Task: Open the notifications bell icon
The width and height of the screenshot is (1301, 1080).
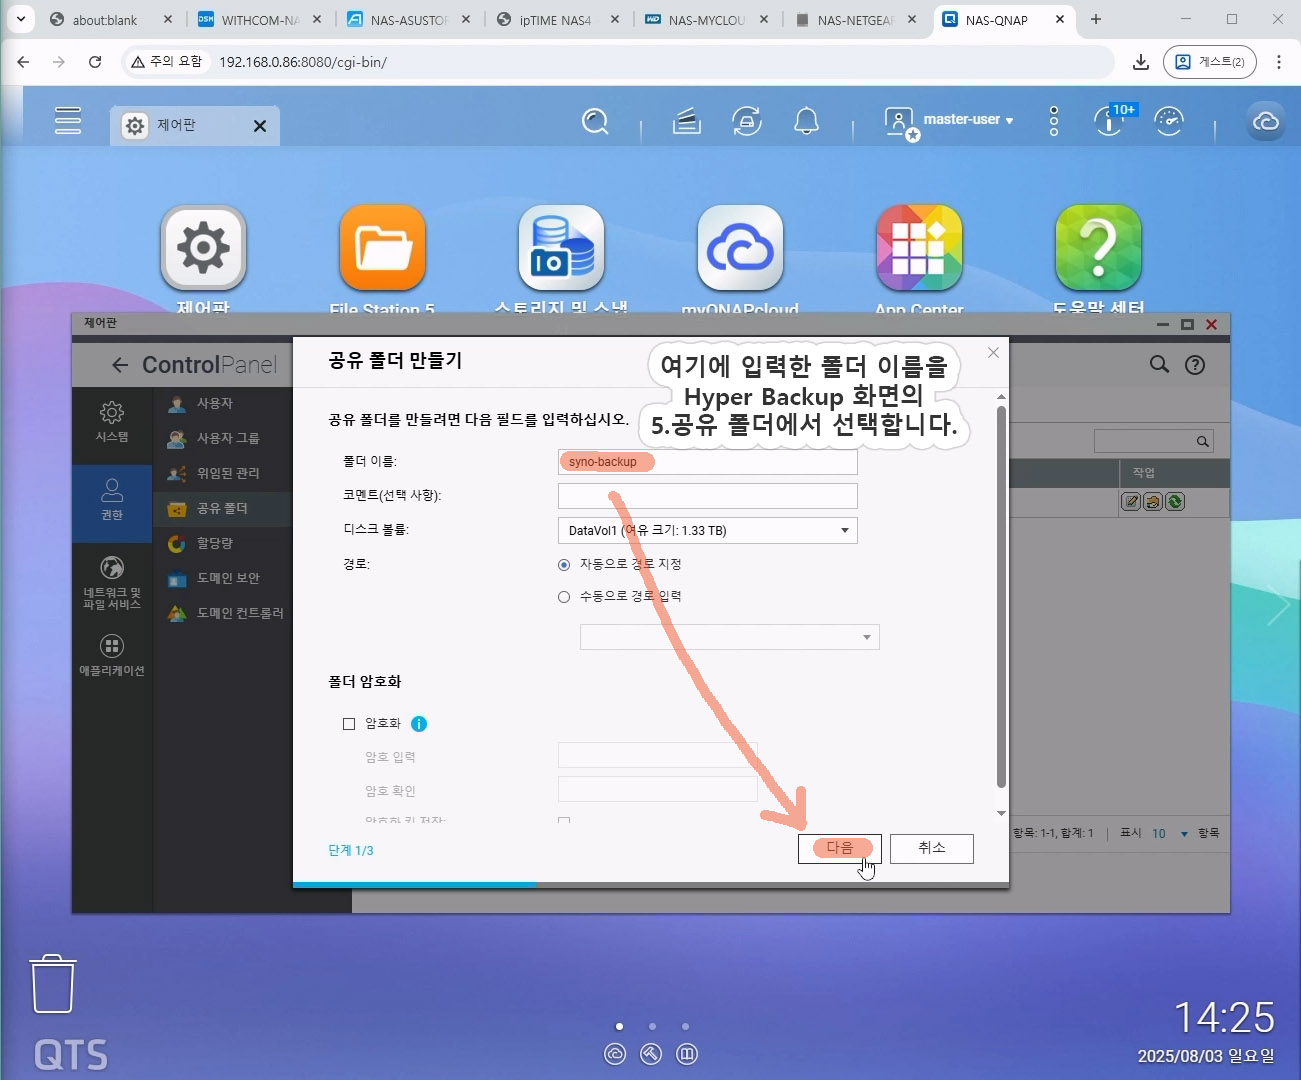Action: (x=806, y=122)
